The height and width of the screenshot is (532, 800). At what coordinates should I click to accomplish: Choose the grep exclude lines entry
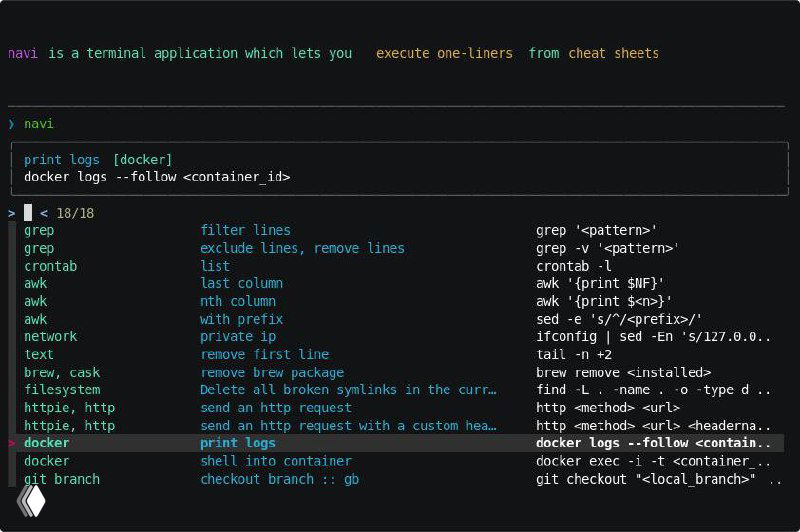tap(302, 248)
